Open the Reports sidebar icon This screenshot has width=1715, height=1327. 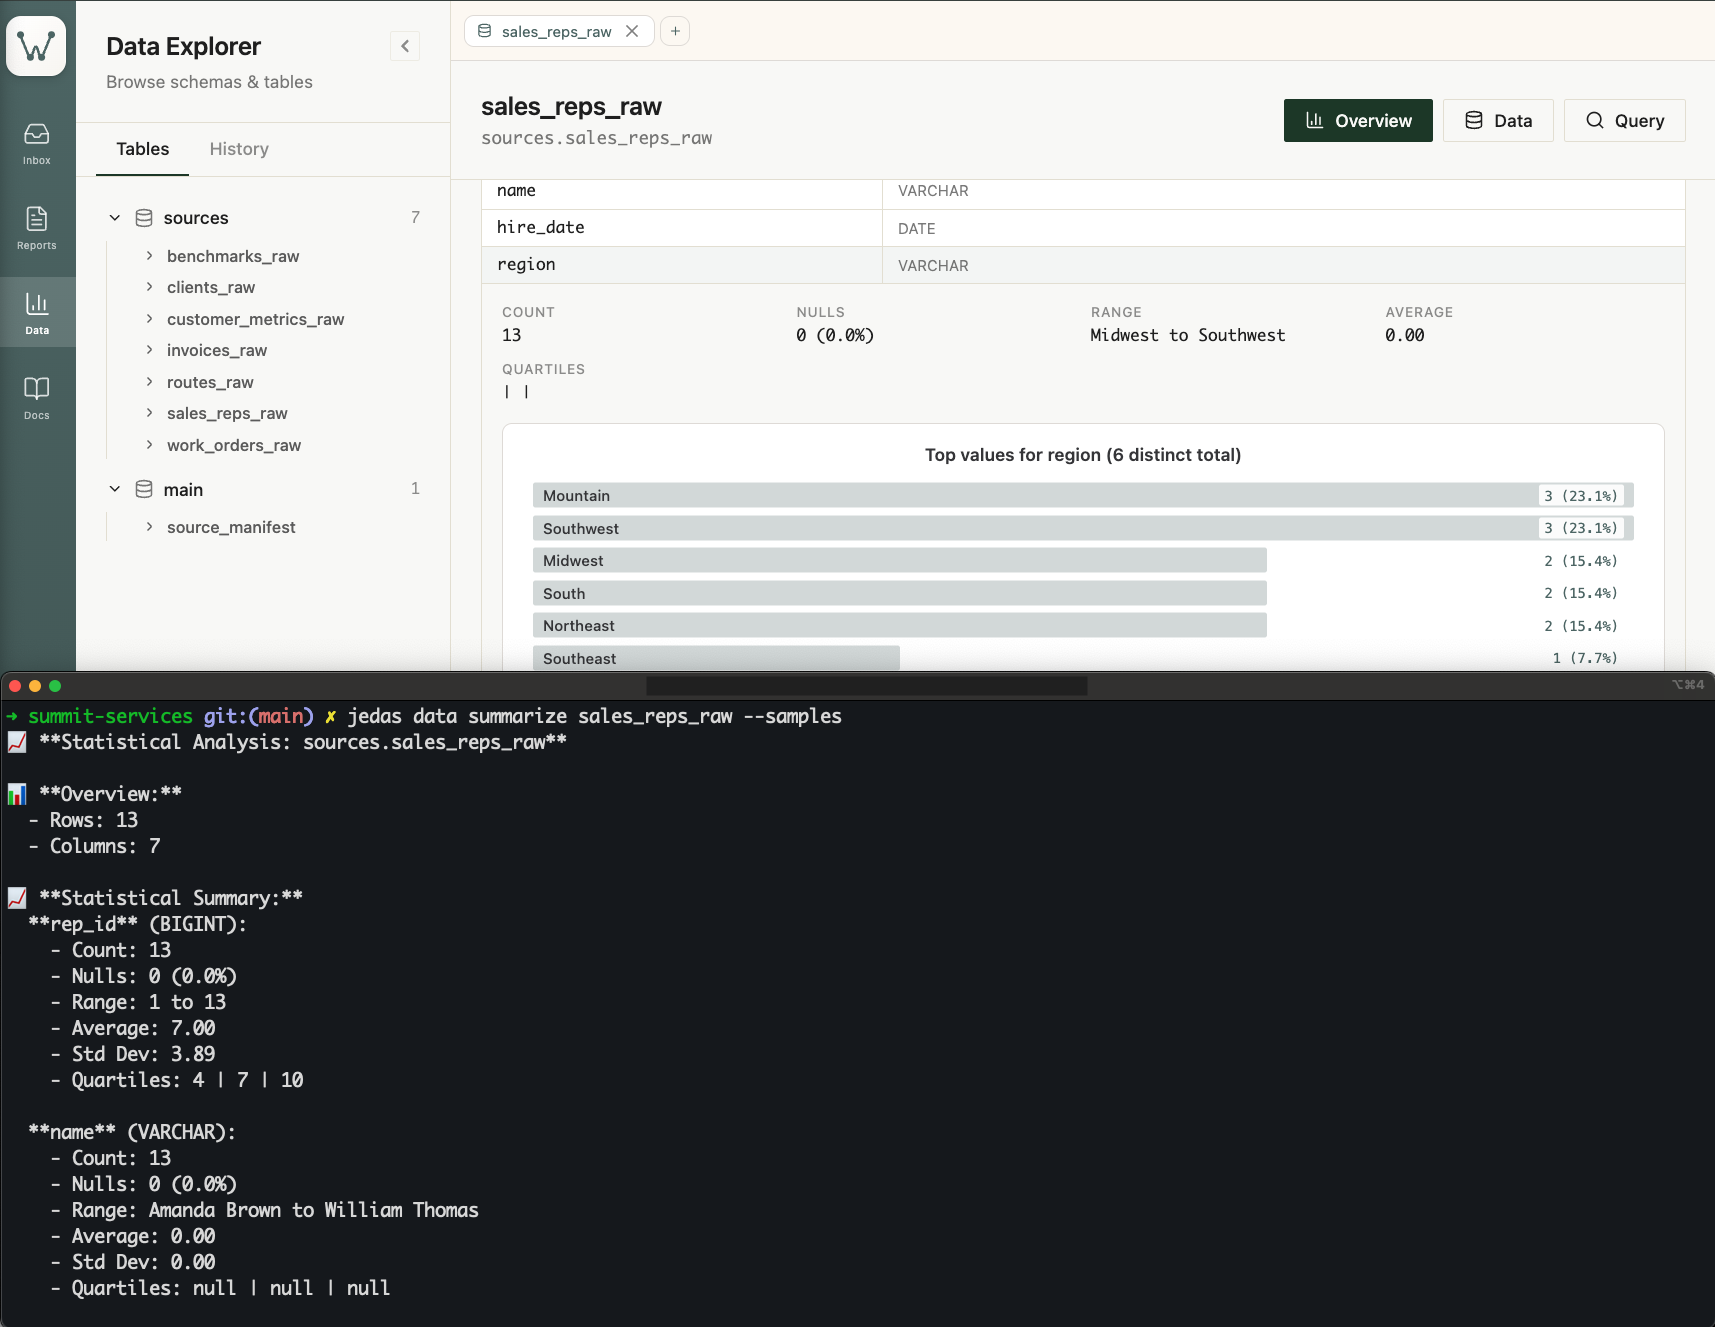pyautogui.click(x=37, y=228)
